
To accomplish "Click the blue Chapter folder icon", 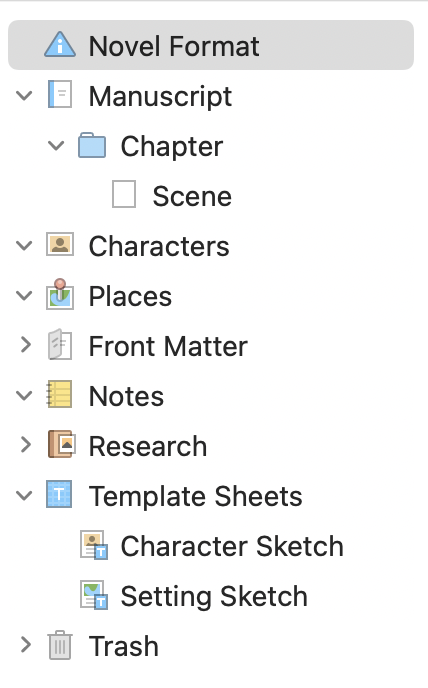I will click(92, 145).
